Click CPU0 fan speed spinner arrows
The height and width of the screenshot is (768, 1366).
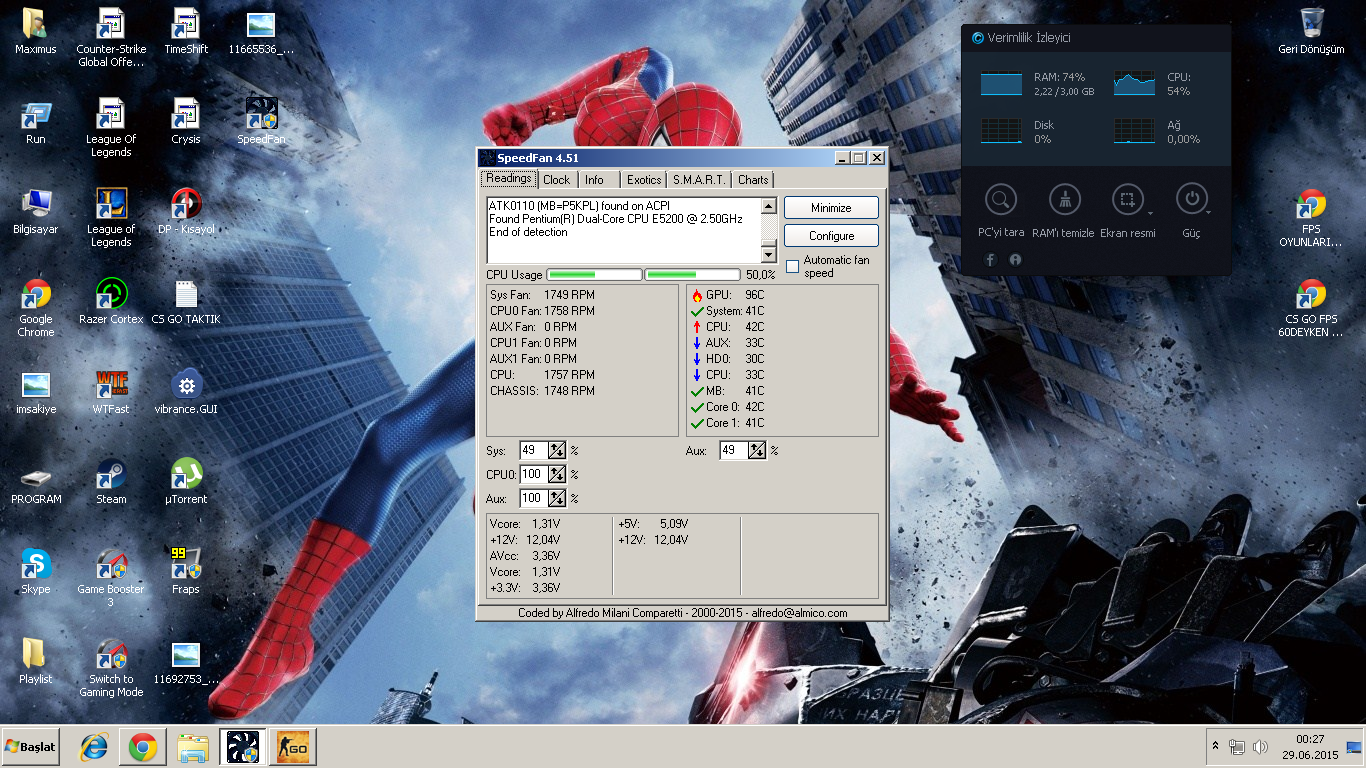[x=557, y=475]
